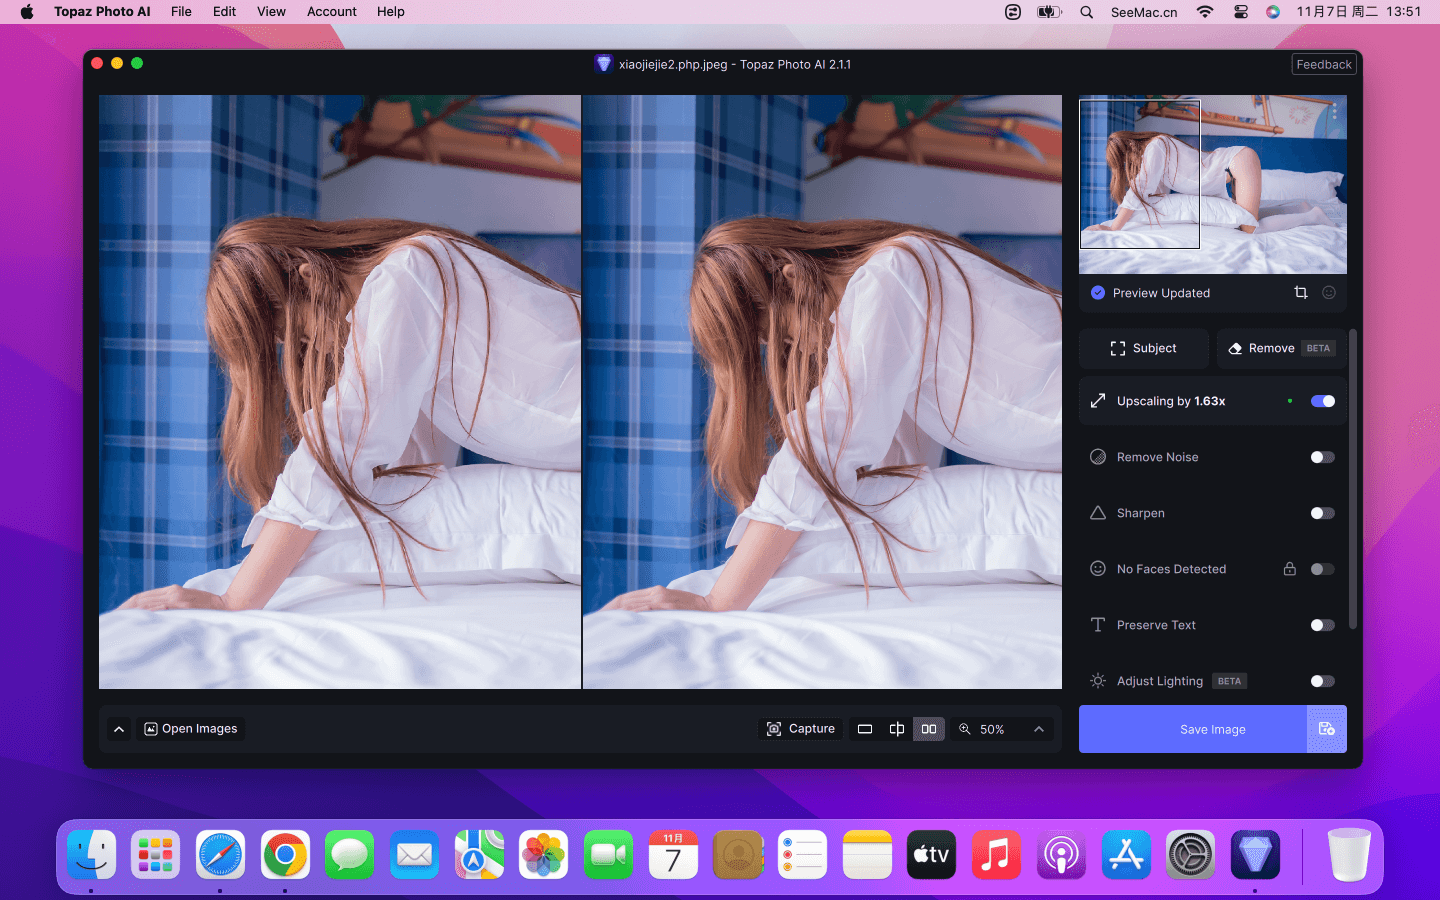
Task: Turn on the Sharpen toggle
Action: [x=1322, y=513]
